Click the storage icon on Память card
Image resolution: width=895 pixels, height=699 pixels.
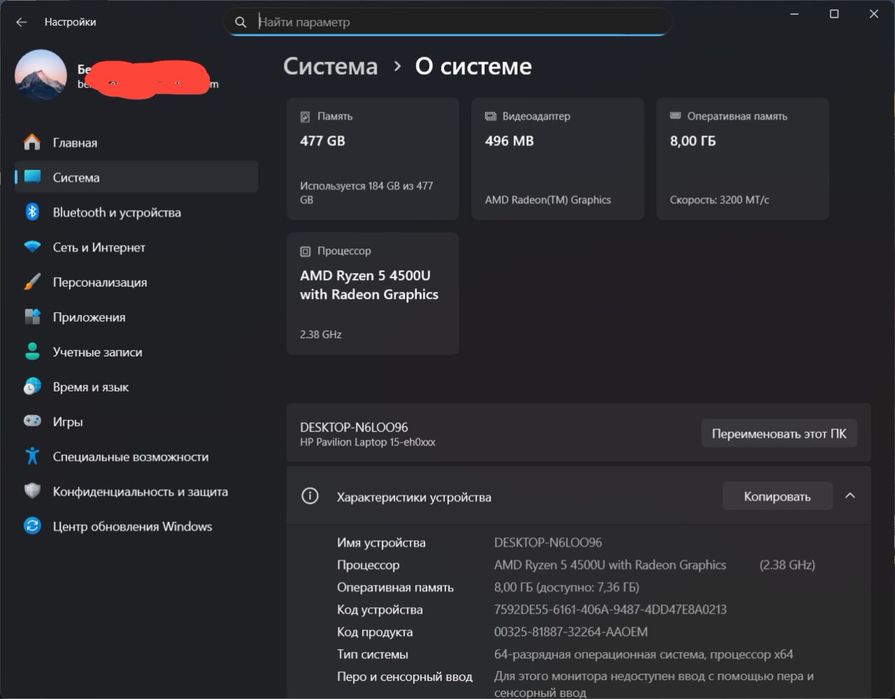point(305,116)
